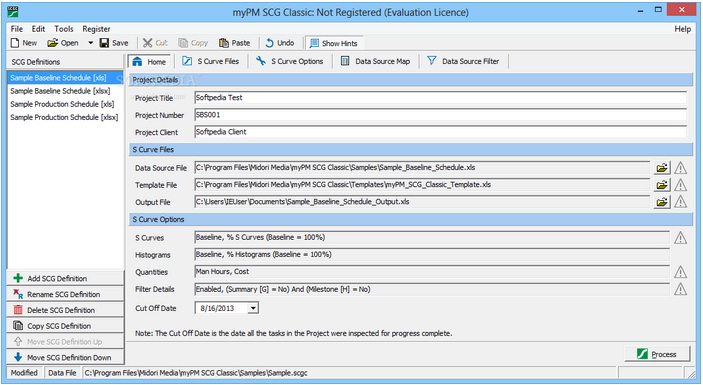
Task: Click the warning icon beside Output File
Action: point(681,202)
